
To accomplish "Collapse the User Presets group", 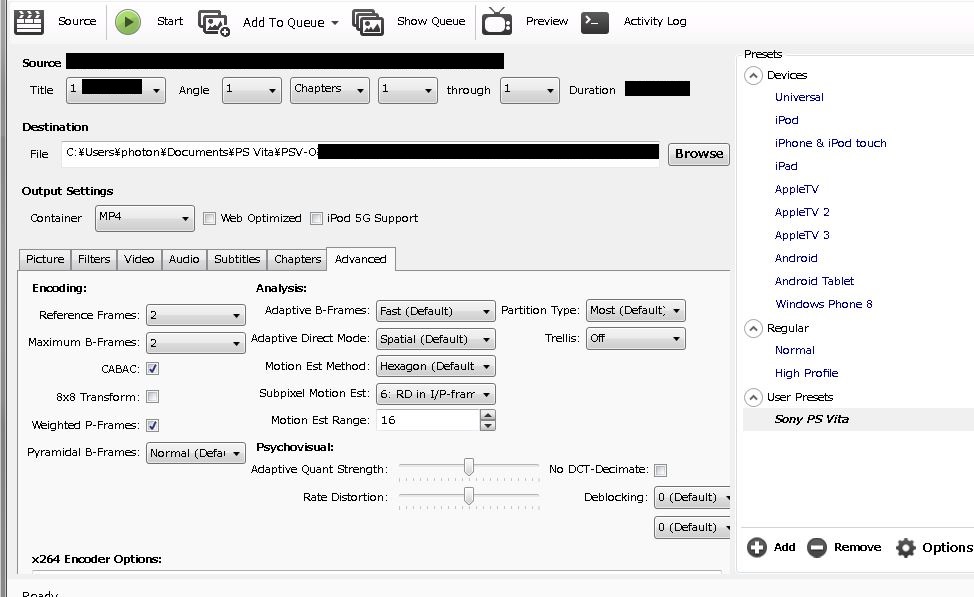I will point(753,398).
